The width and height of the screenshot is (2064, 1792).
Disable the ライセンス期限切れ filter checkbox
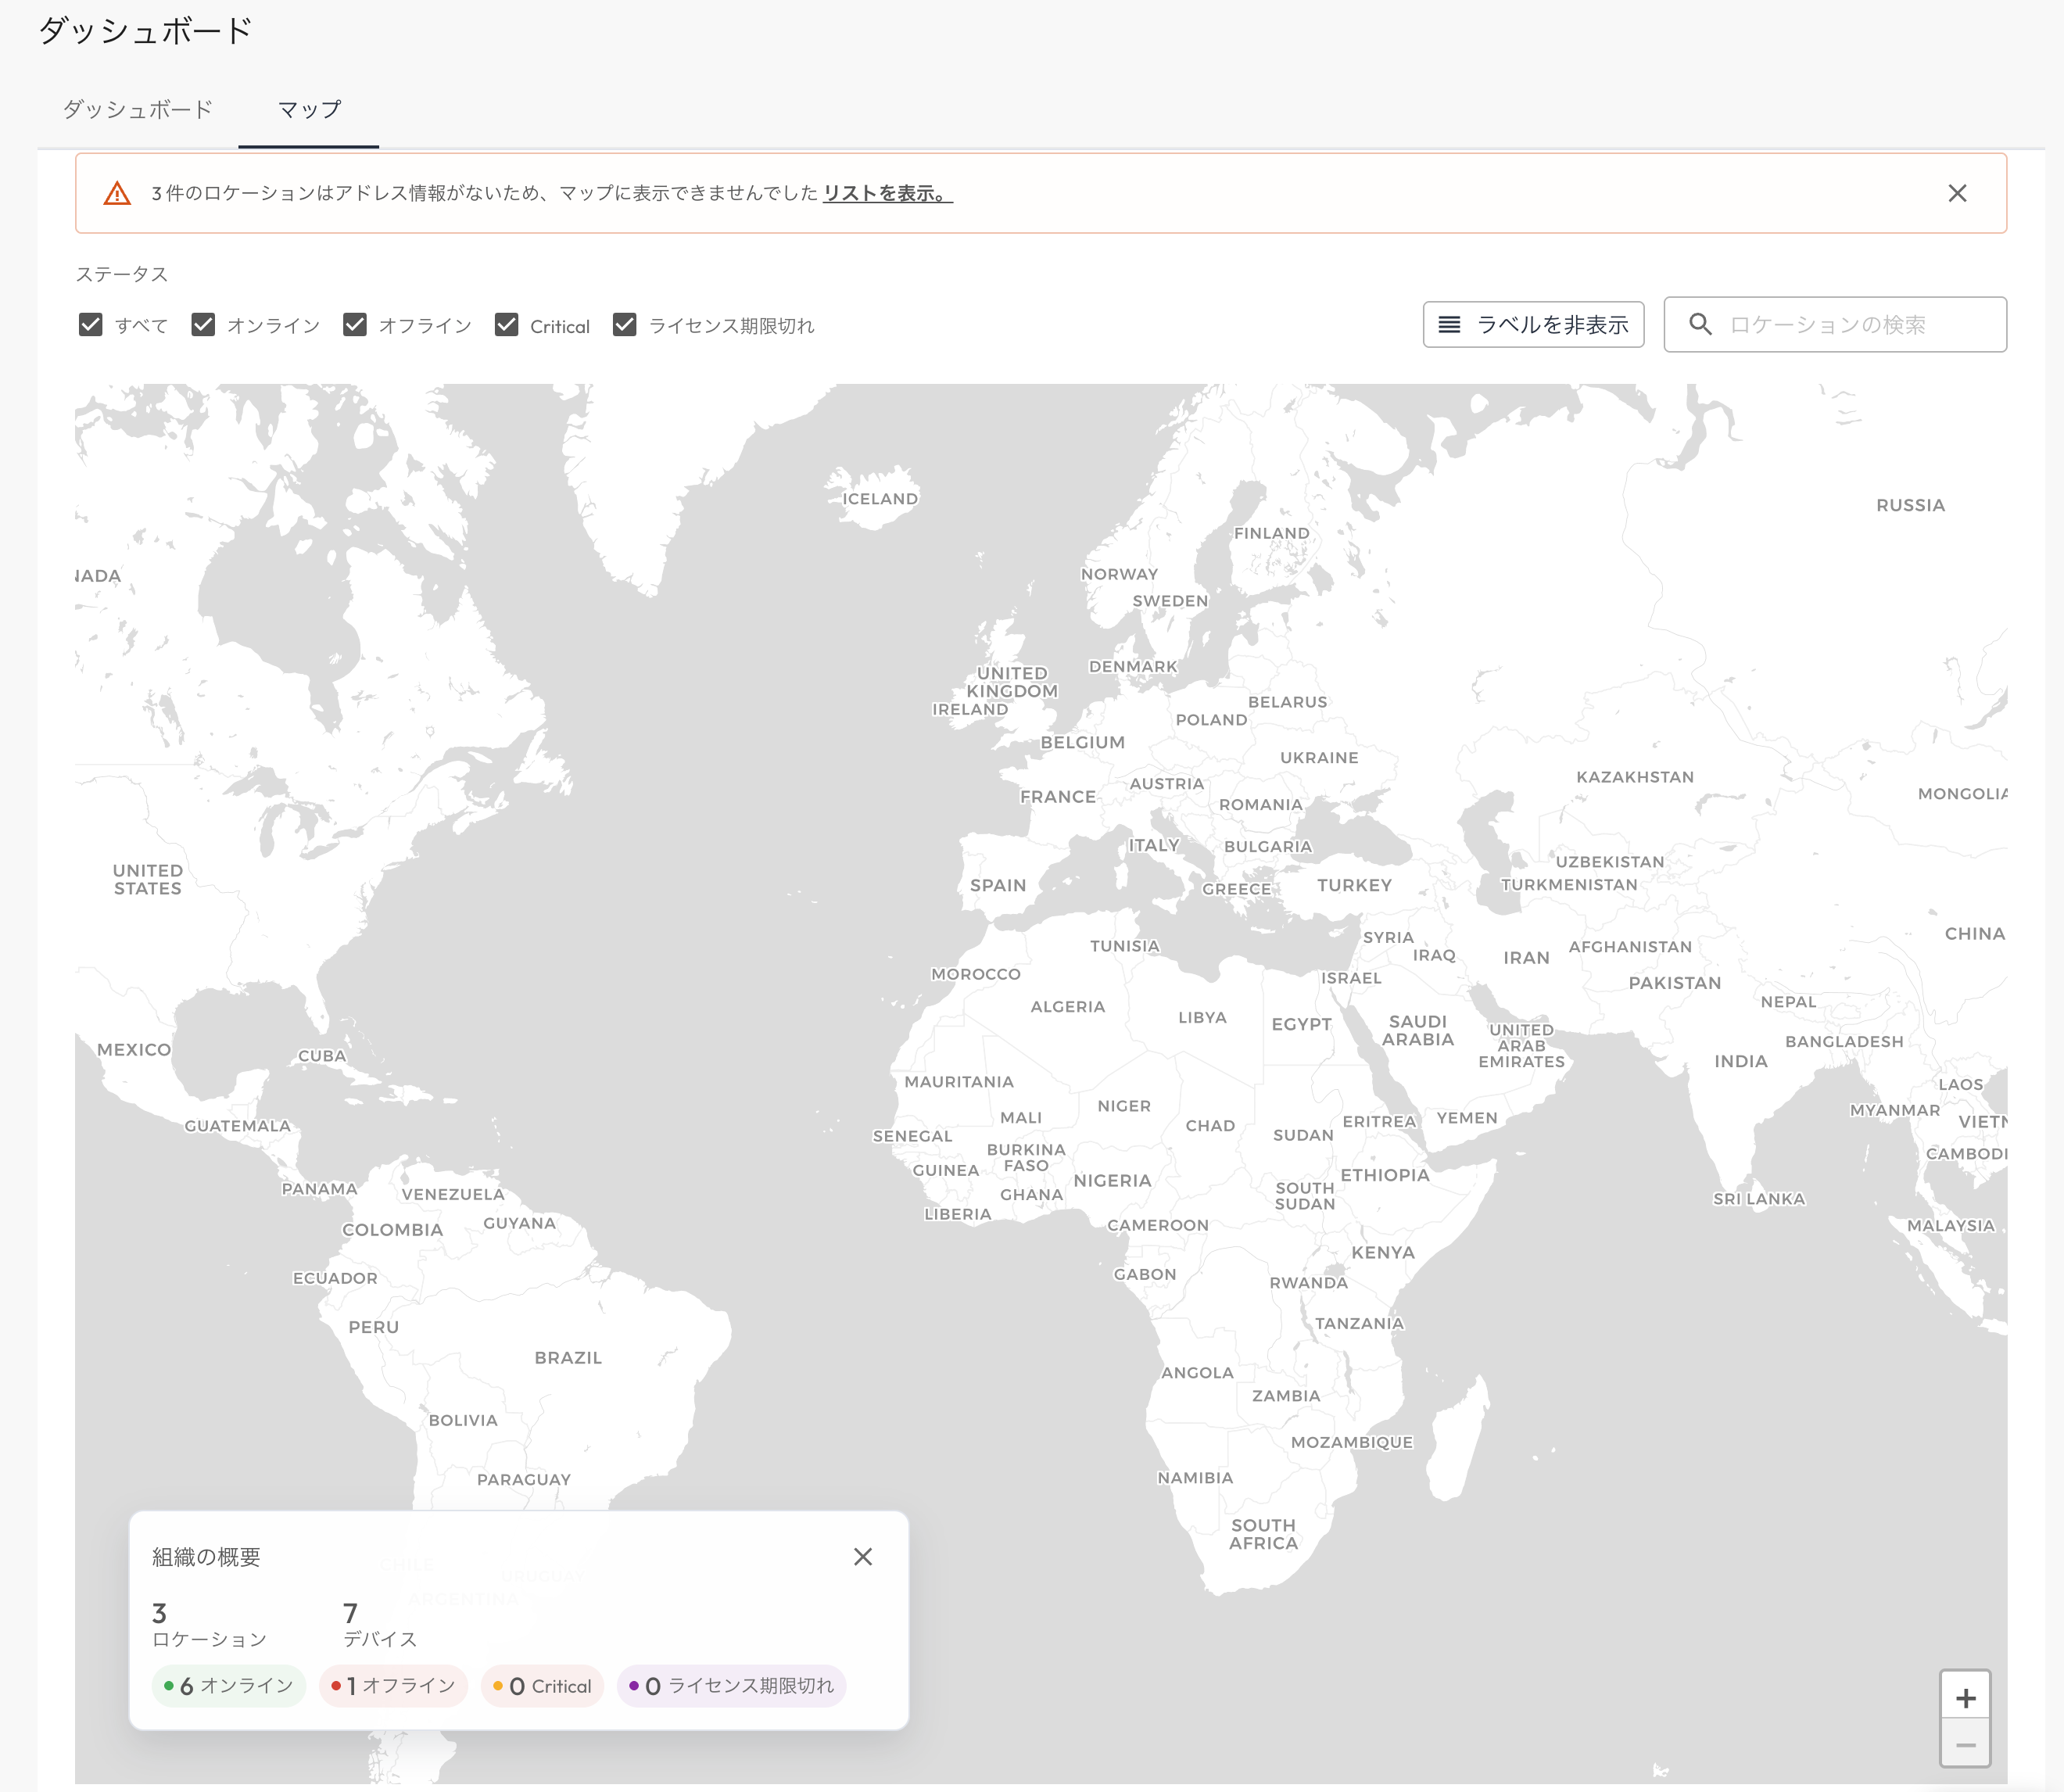pos(625,325)
